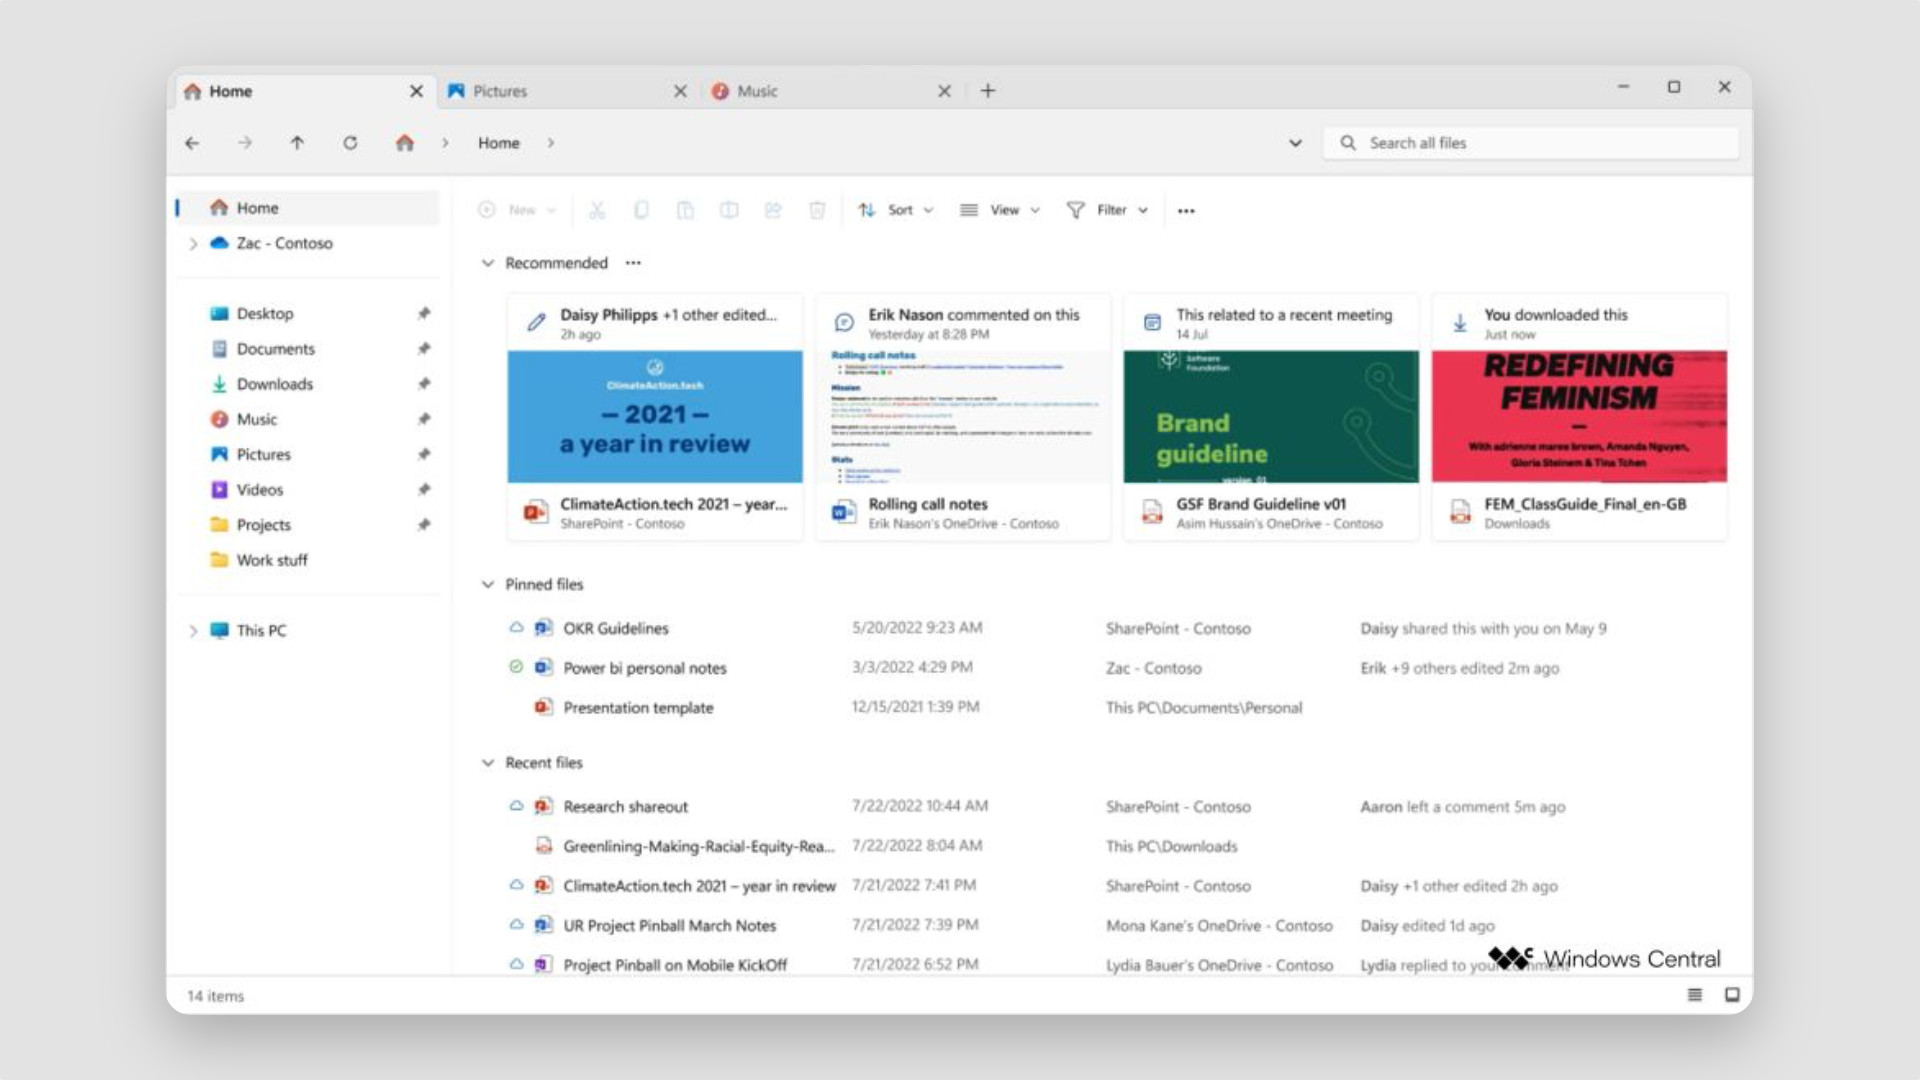Open the Rolling call notes recommended card
This screenshot has width=1920, height=1080.
pyautogui.click(x=963, y=417)
